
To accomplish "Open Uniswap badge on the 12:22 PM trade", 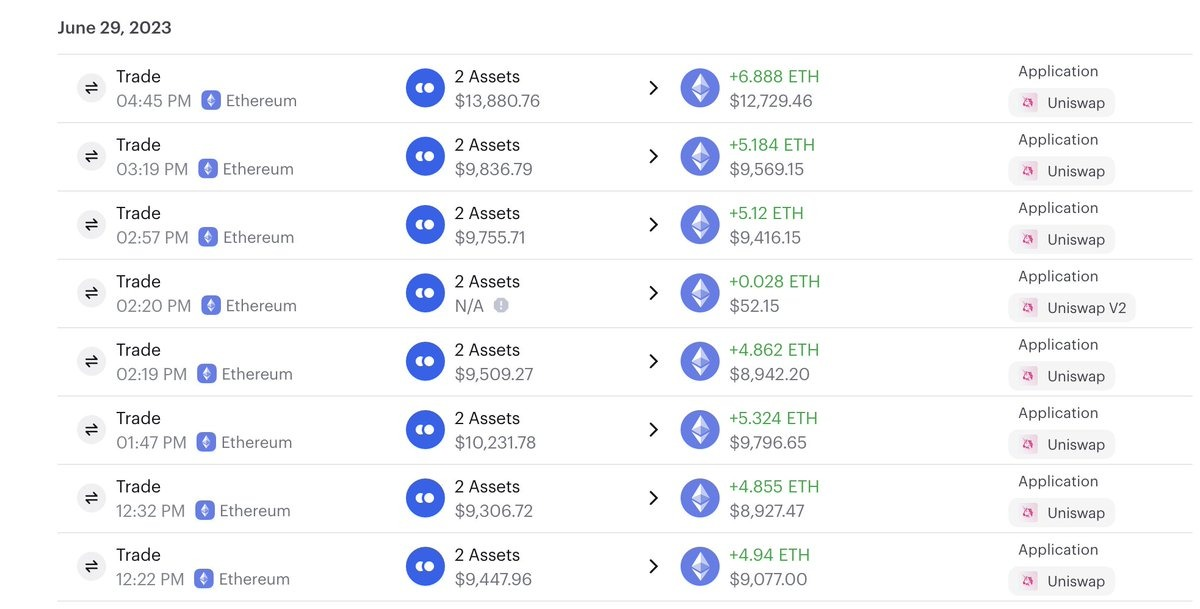I will pos(1062,581).
